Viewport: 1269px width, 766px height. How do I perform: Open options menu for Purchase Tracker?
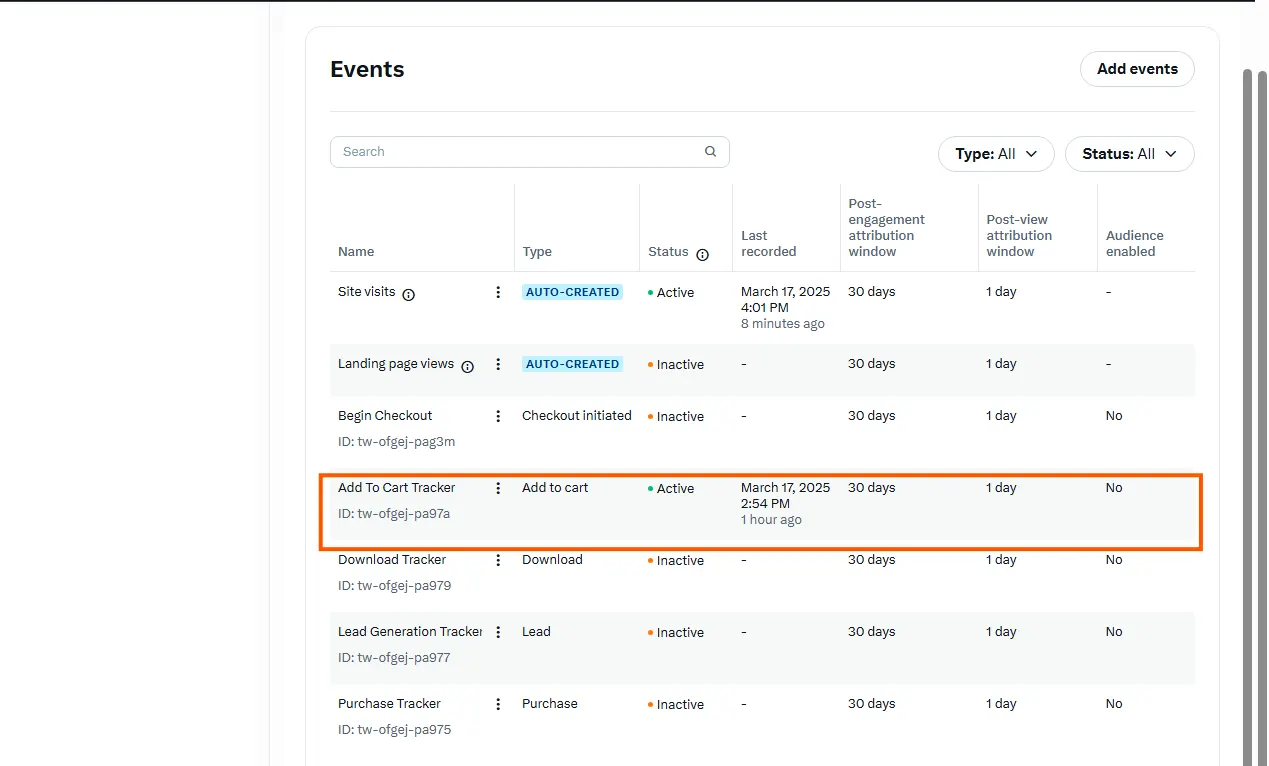pos(498,704)
